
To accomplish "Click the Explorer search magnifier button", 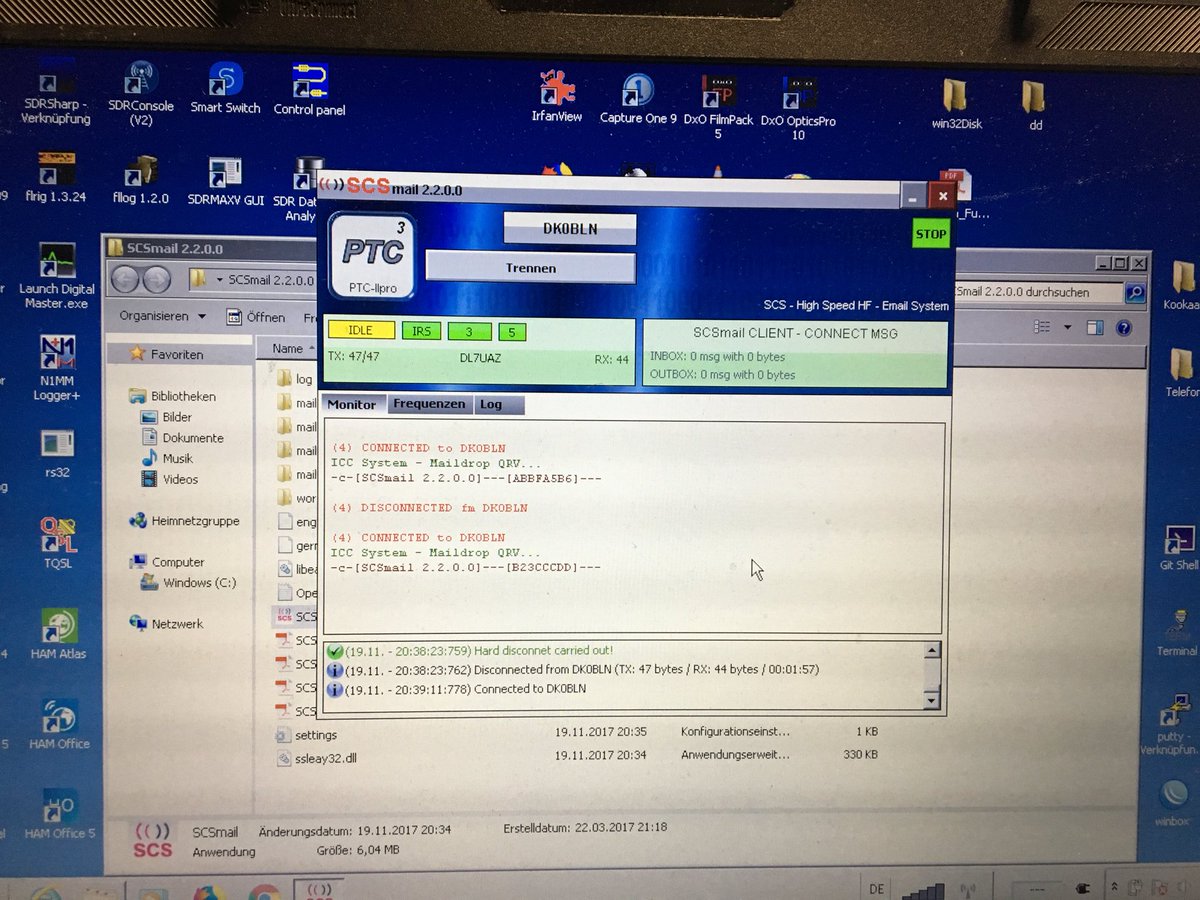I will (1135, 293).
